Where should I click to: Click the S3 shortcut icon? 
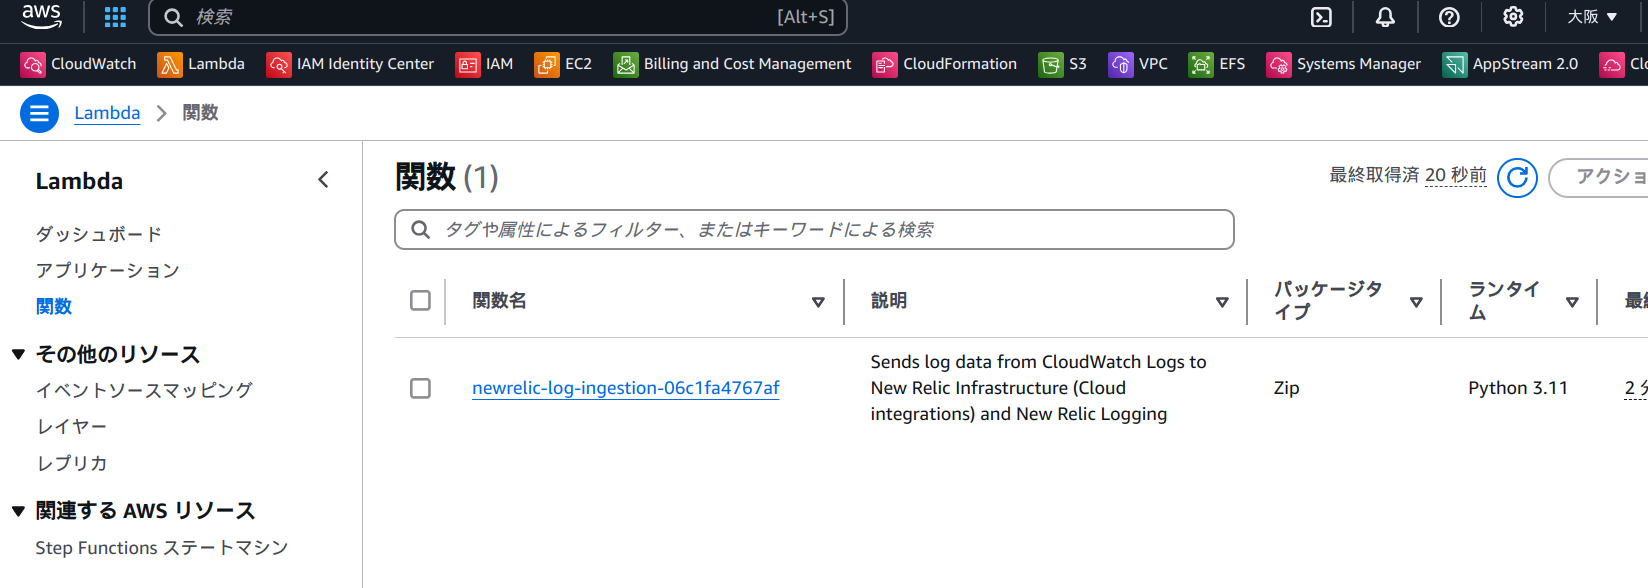(1051, 64)
